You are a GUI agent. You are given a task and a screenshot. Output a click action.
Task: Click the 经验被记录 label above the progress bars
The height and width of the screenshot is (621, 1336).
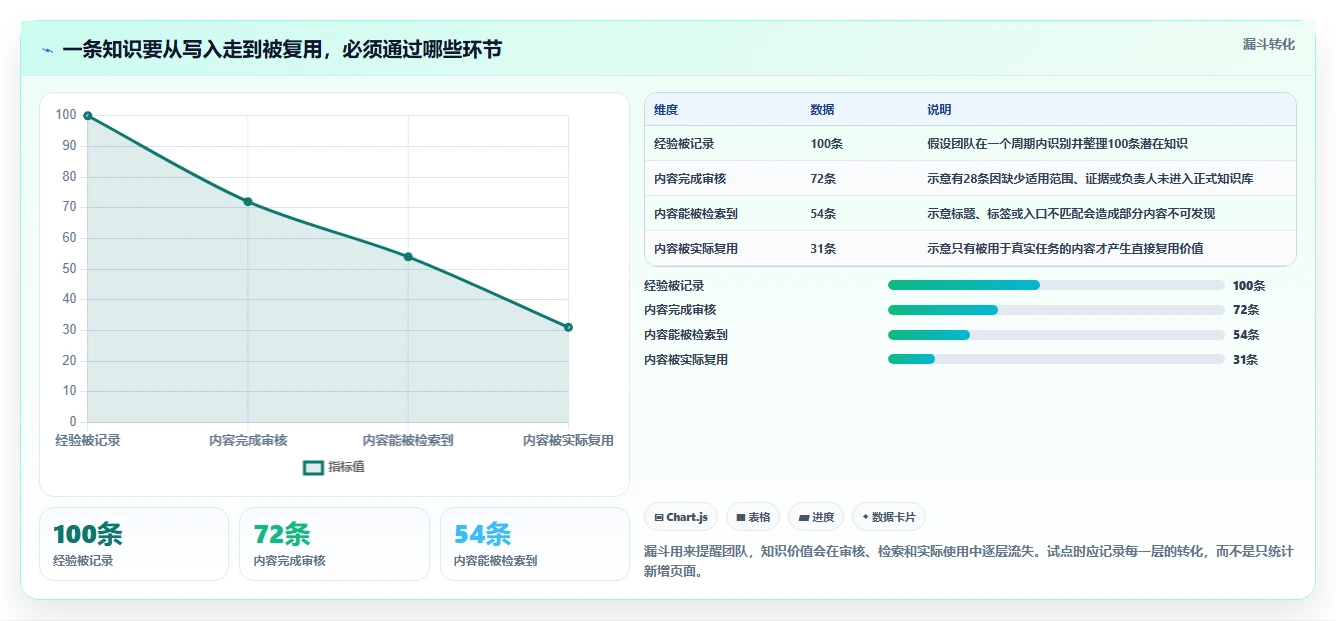click(x=674, y=286)
